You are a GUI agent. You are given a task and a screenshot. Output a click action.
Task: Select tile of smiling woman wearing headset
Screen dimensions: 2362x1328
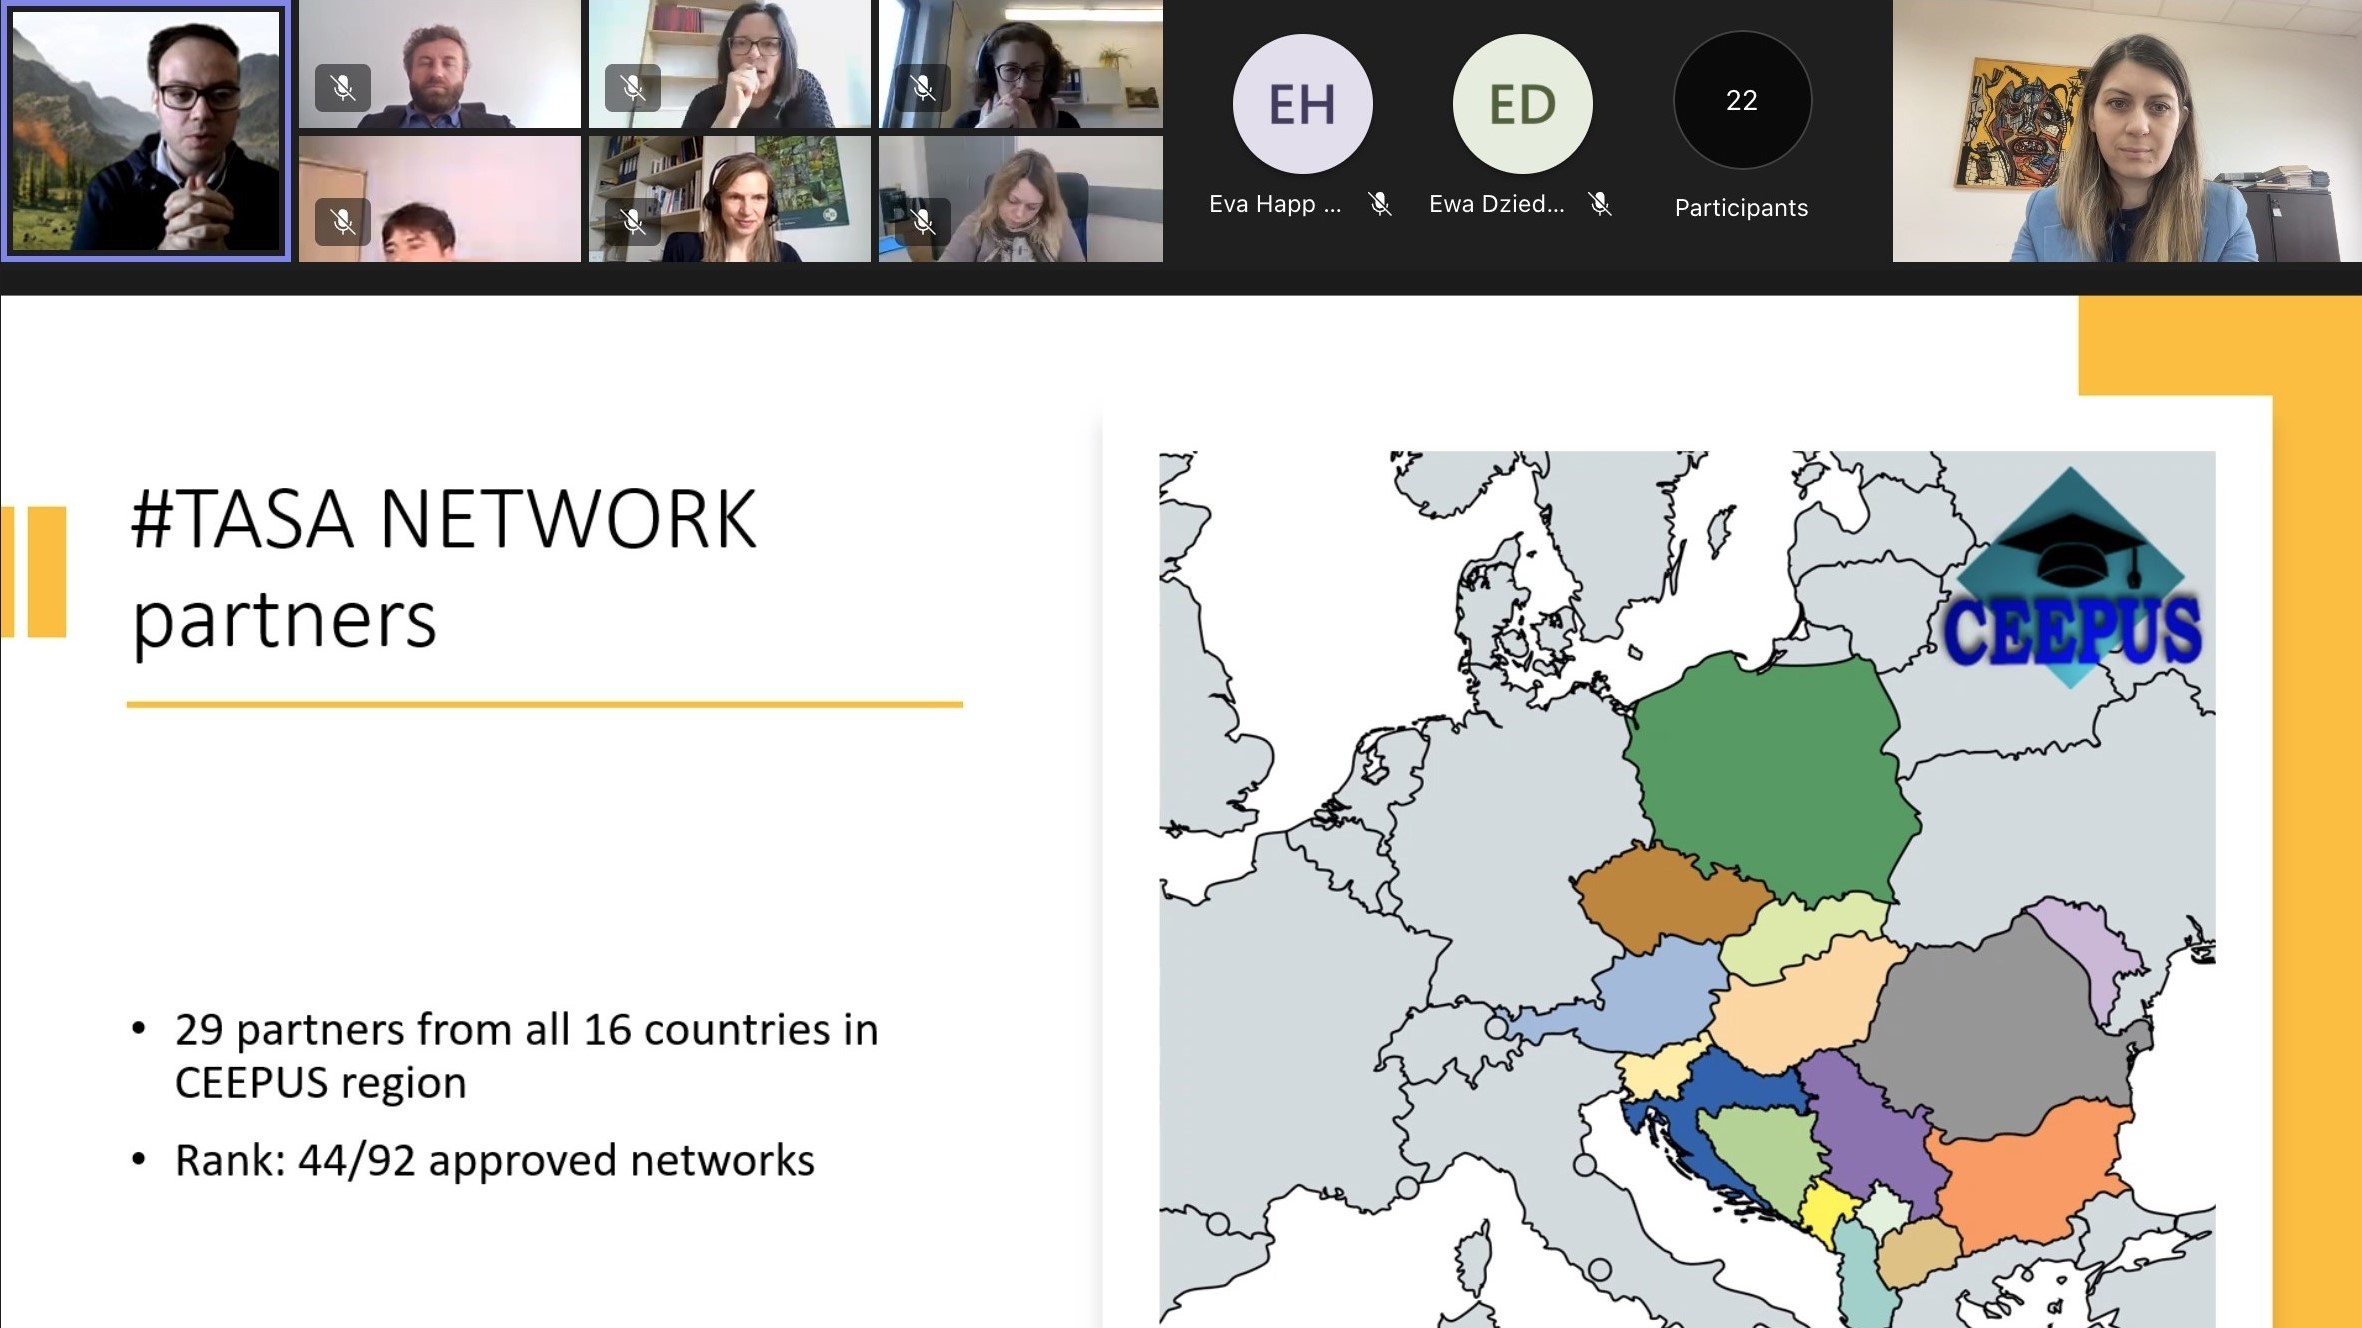[x=730, y=199]
